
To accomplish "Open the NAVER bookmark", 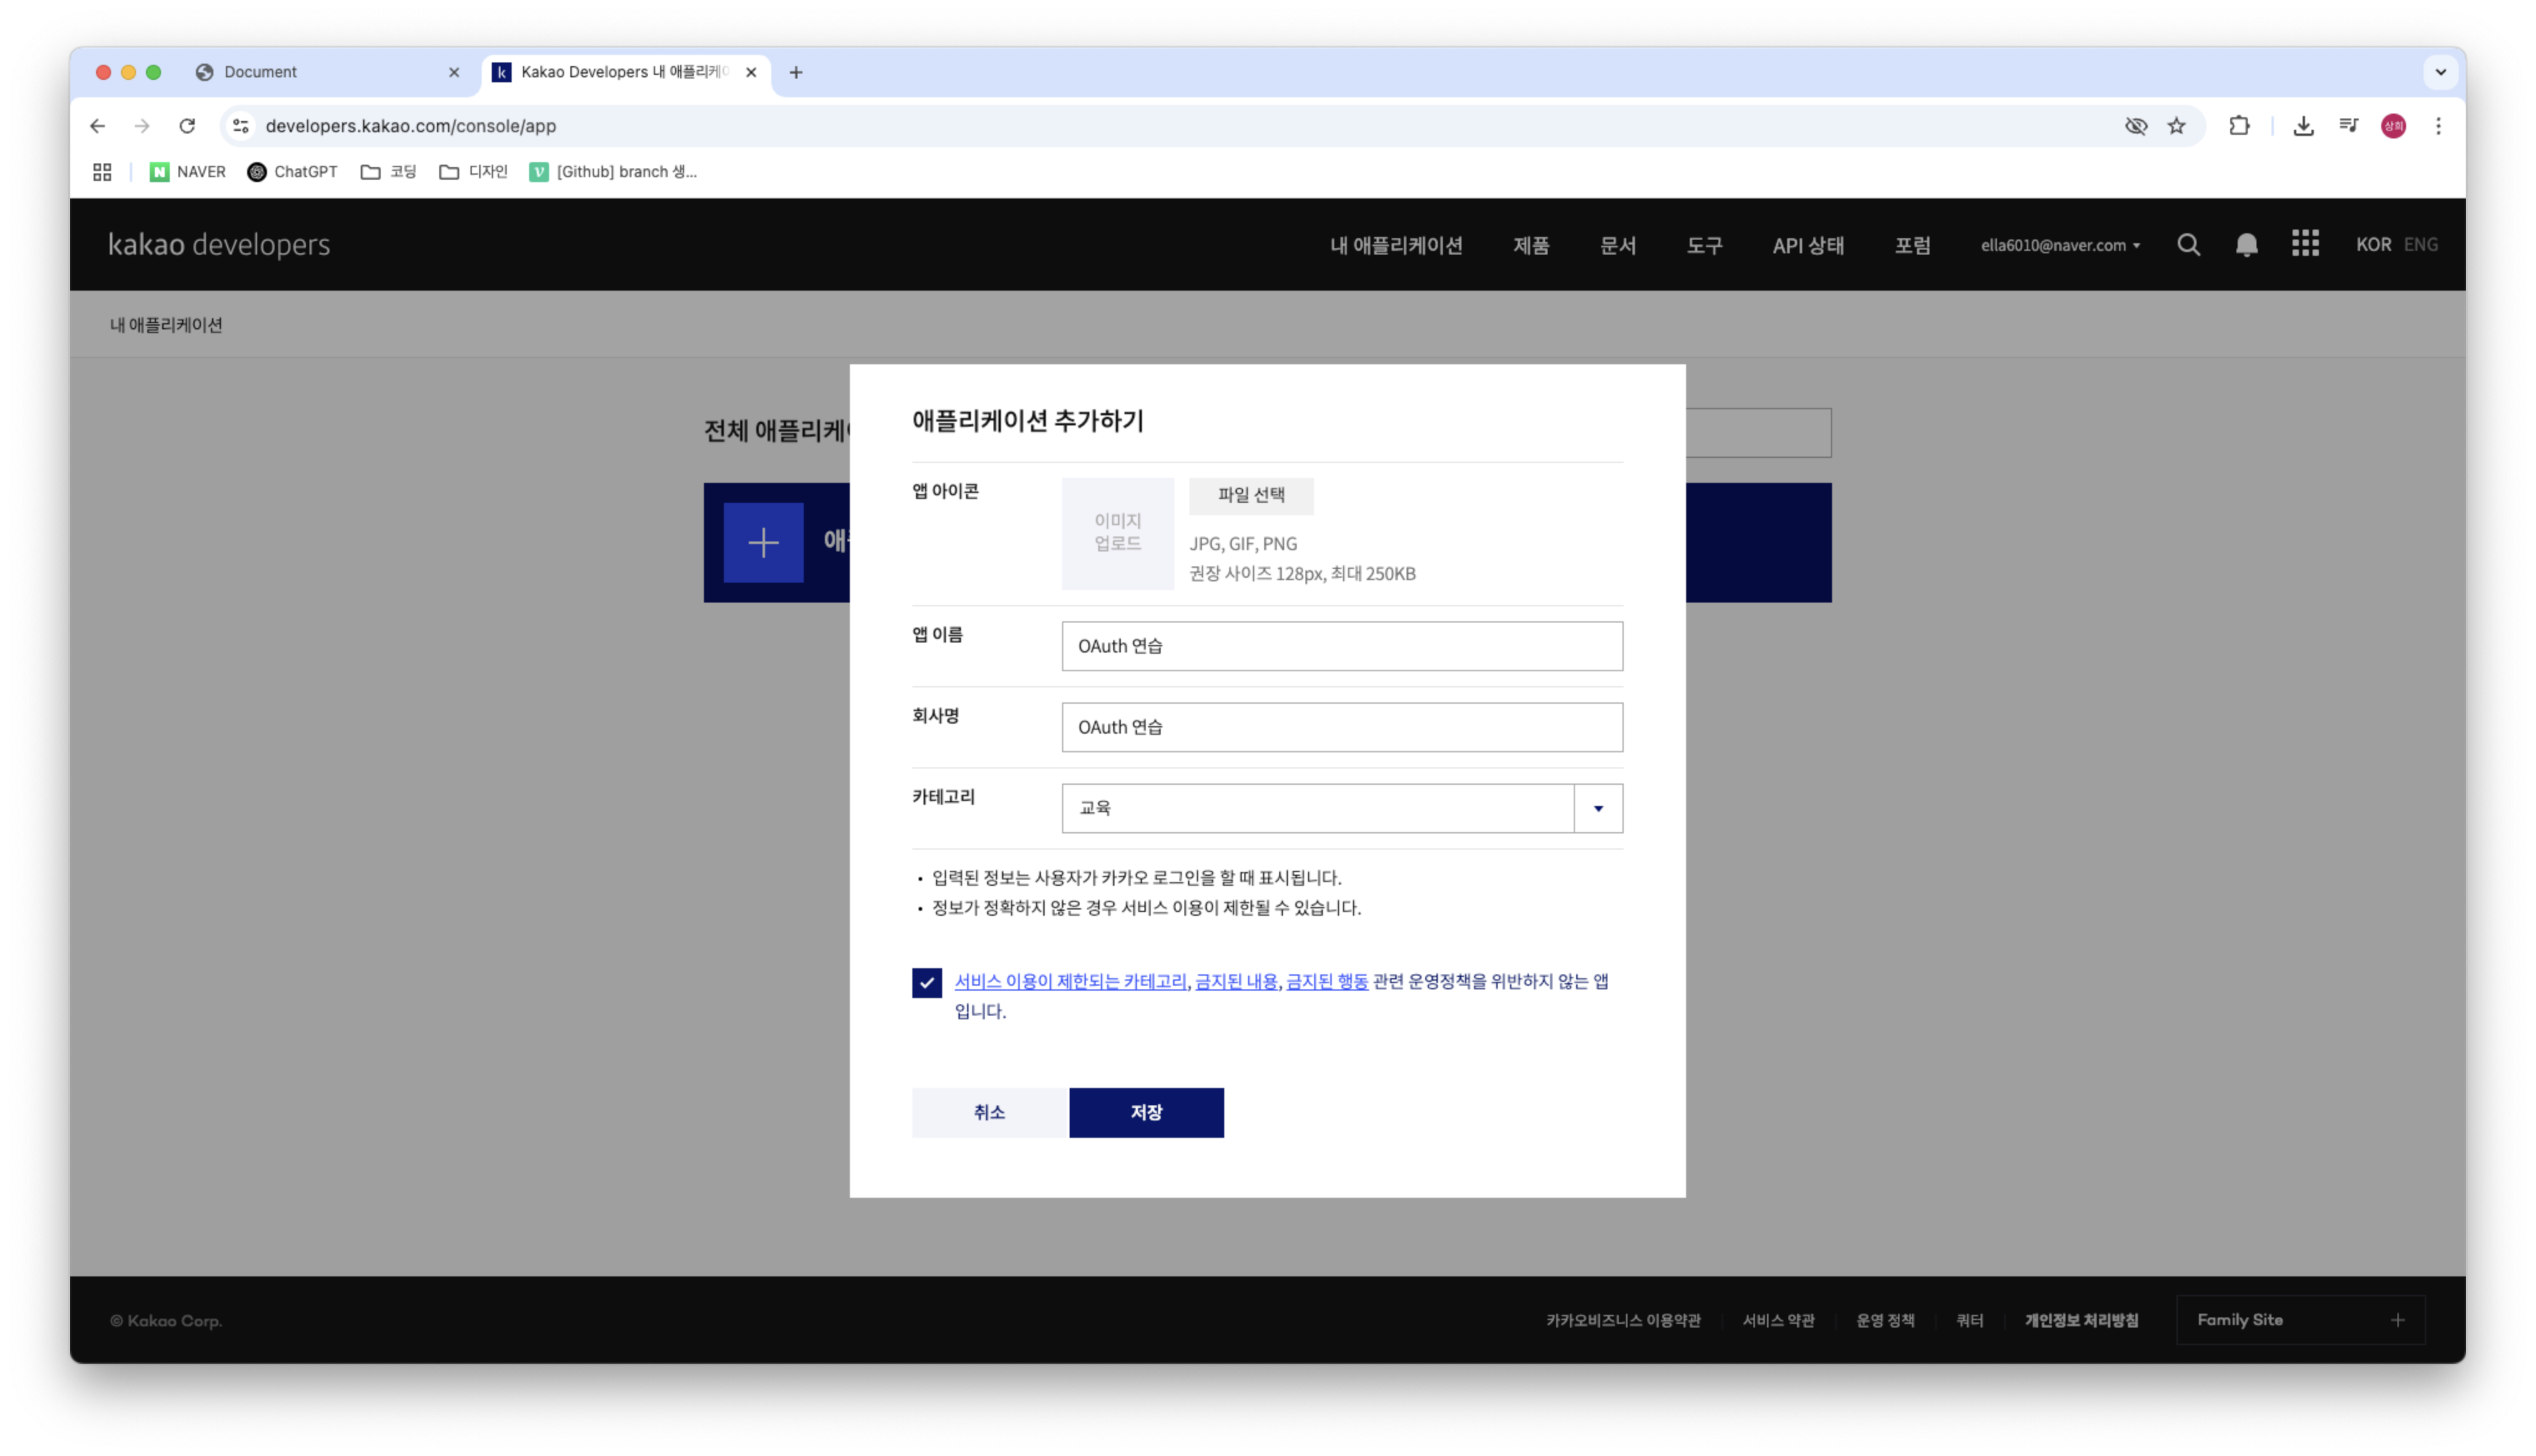I will pos(188,172).
